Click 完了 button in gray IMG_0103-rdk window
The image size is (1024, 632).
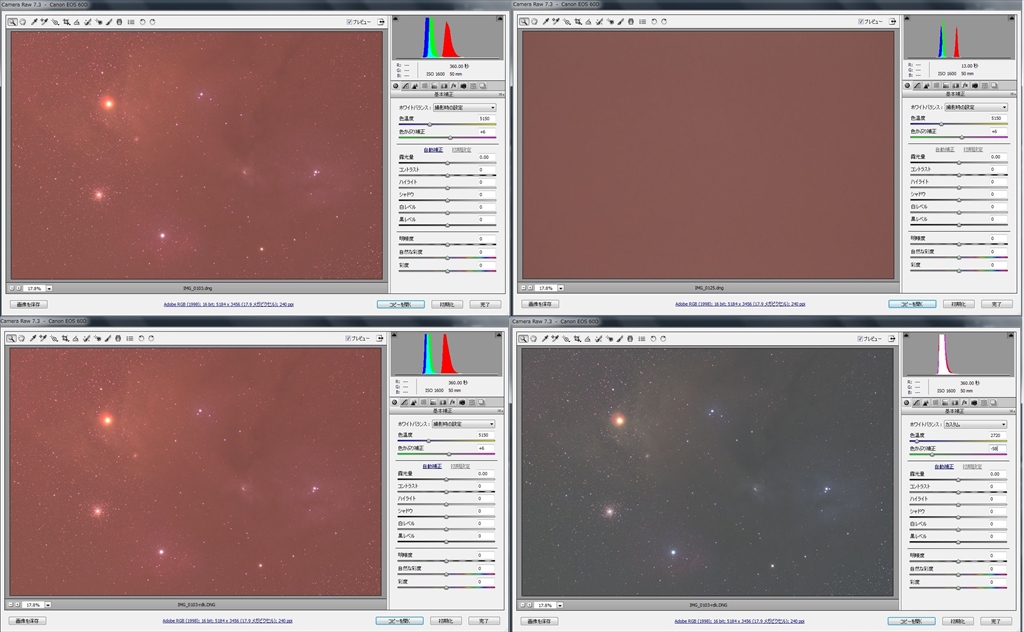[x=995, y=621]
